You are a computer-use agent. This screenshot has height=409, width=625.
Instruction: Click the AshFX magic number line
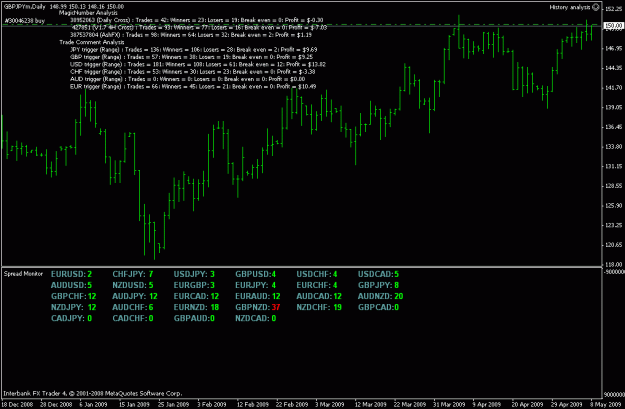pos(191,35)
